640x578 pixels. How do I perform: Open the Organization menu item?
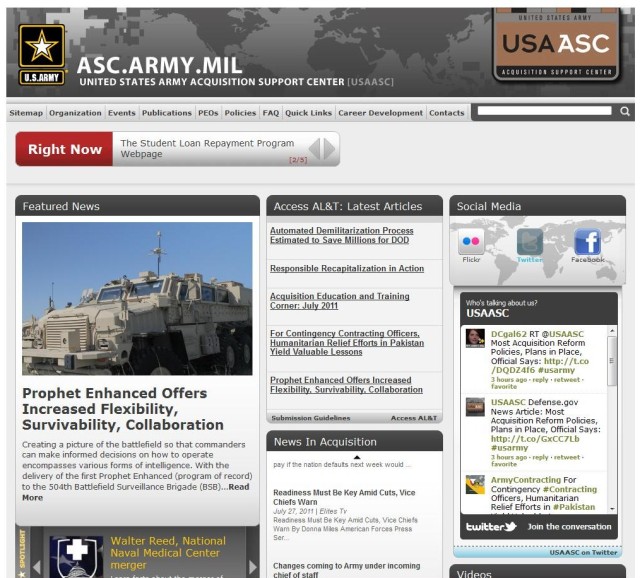75,113
